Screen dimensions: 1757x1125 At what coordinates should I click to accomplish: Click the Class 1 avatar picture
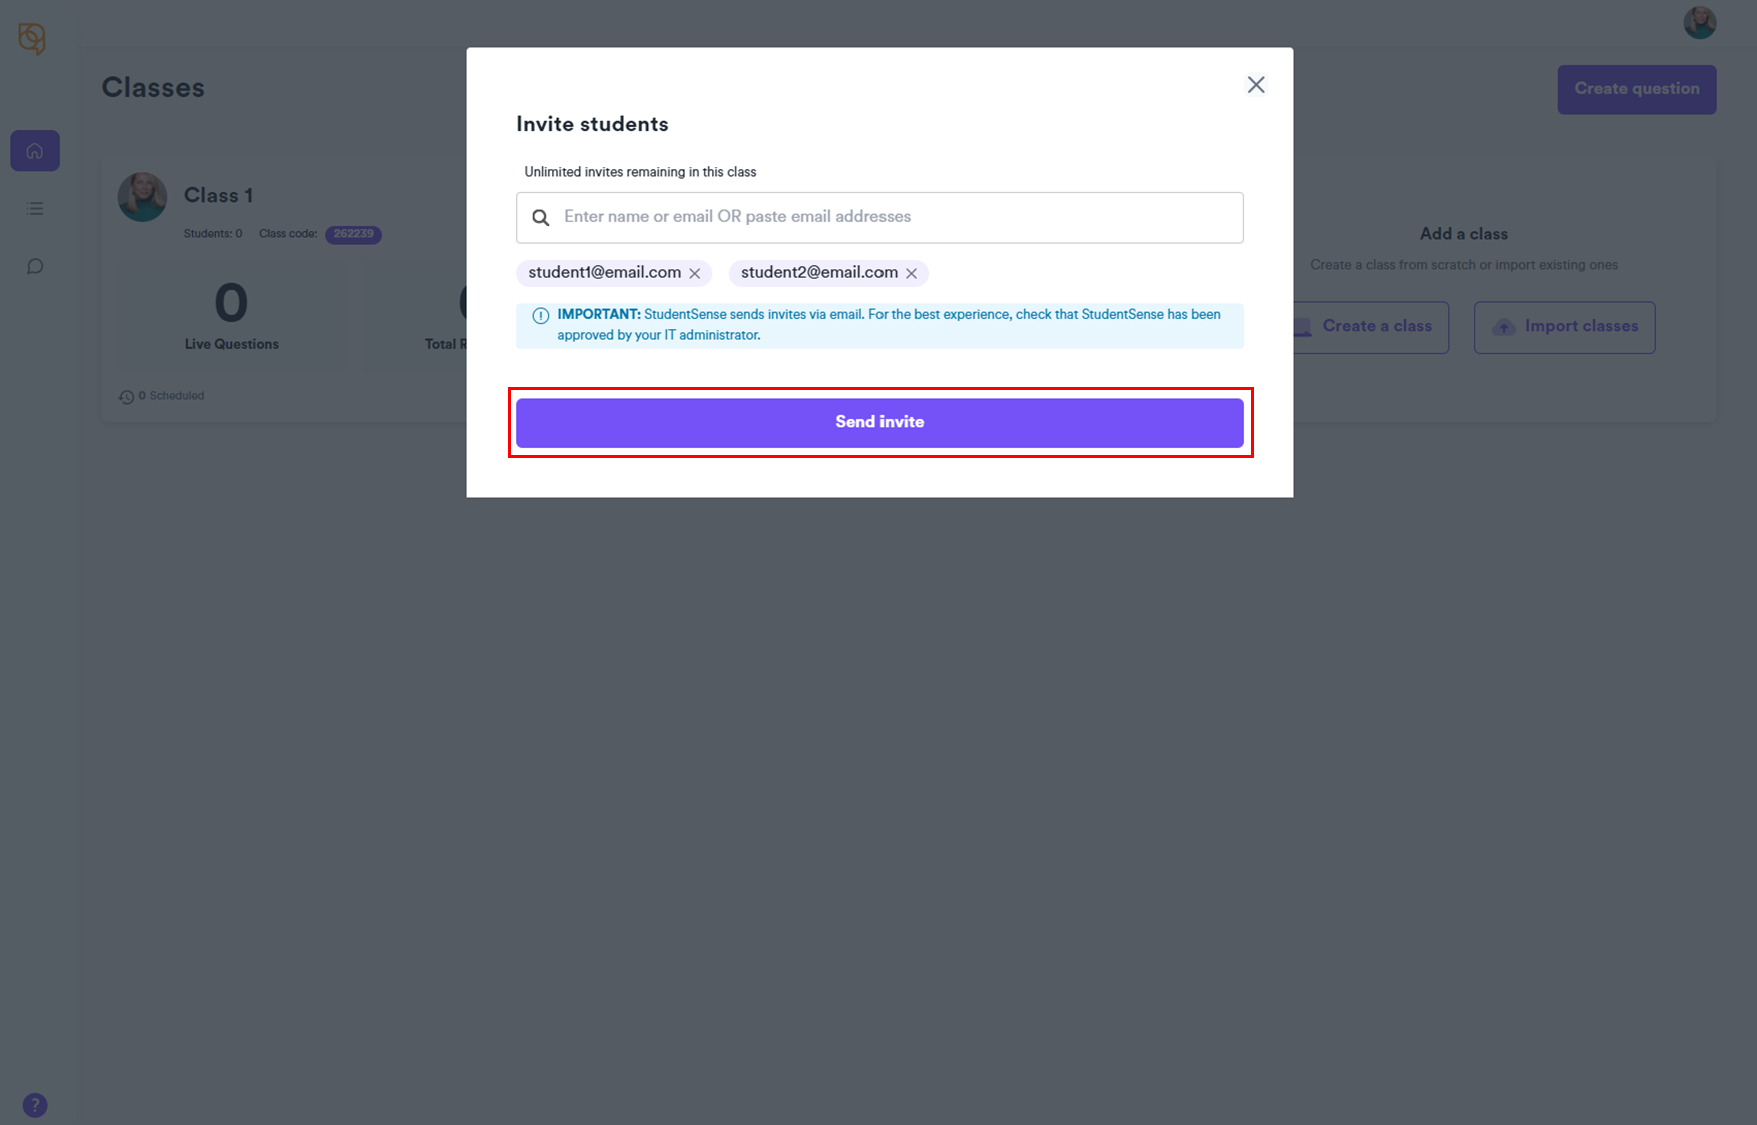point(143,197)
